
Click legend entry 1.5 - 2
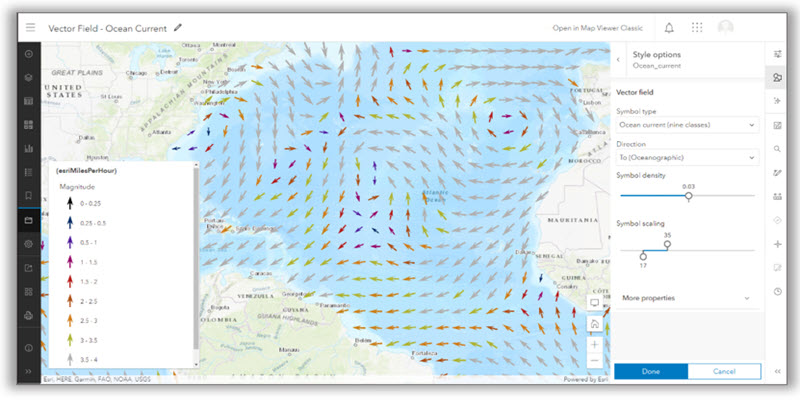pos(88,282)
